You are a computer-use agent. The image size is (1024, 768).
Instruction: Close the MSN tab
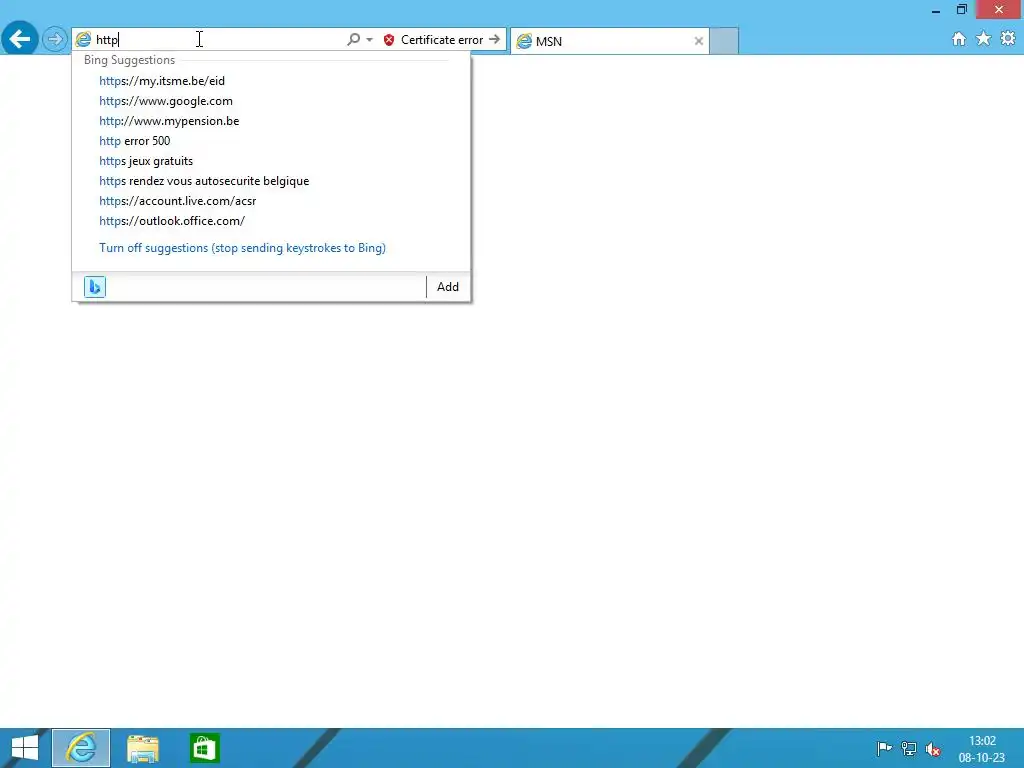(699, 41)
